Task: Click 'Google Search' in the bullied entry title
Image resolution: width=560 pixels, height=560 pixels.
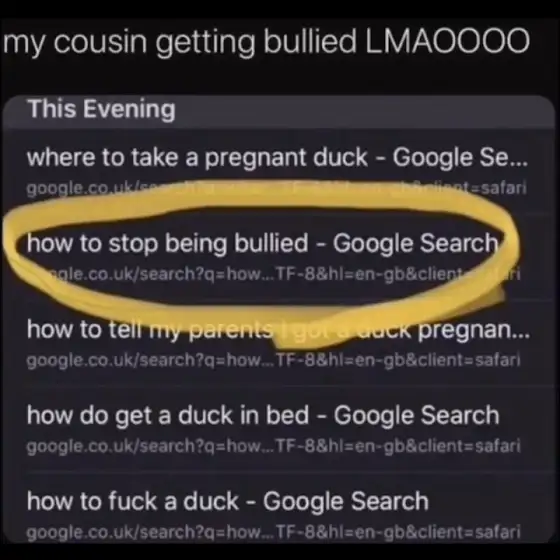Action: coord(416,243)
